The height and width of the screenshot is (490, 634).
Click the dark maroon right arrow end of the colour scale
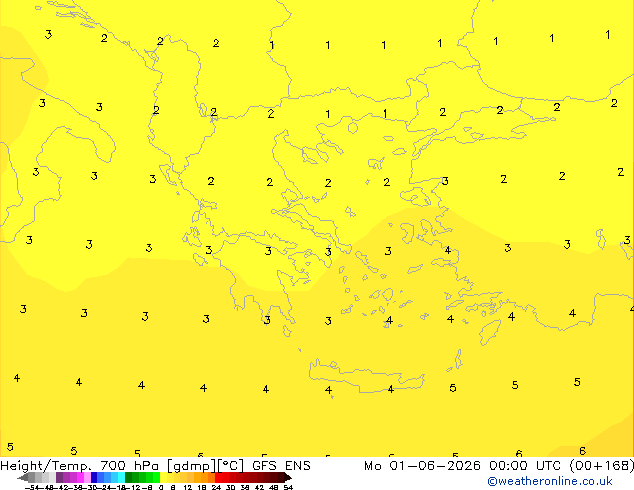coord(288,478)
